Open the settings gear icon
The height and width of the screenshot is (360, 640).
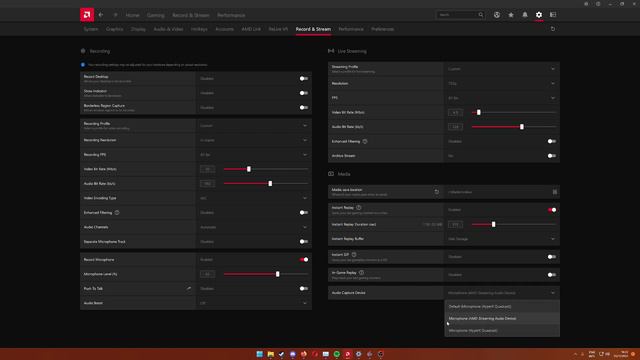539,15
